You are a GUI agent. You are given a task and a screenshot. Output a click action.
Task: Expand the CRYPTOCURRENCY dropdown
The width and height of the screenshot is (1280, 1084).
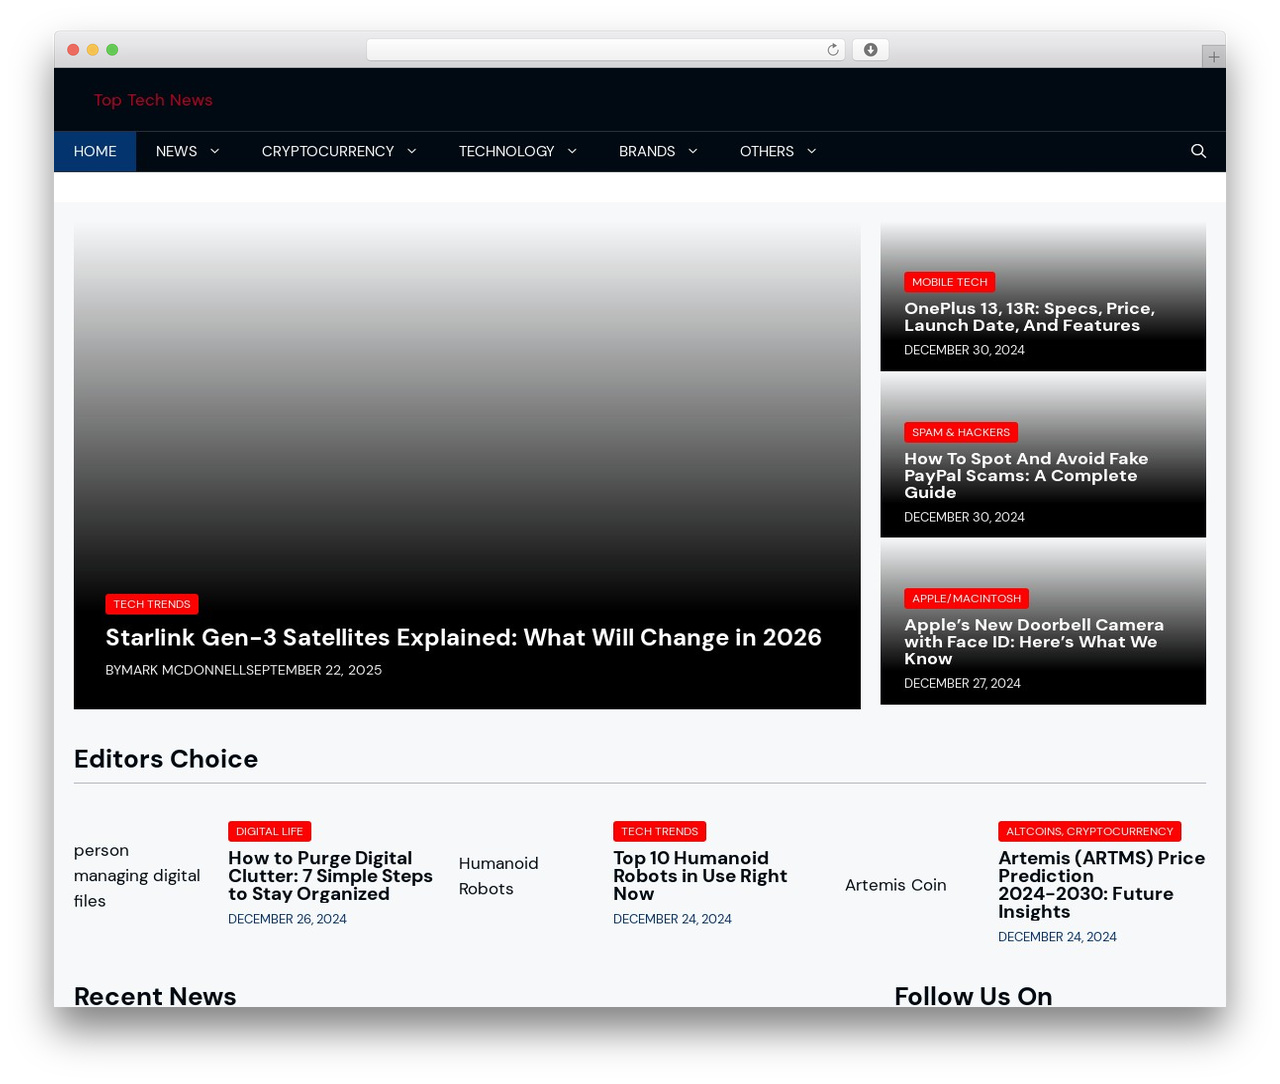coord(411,150)
